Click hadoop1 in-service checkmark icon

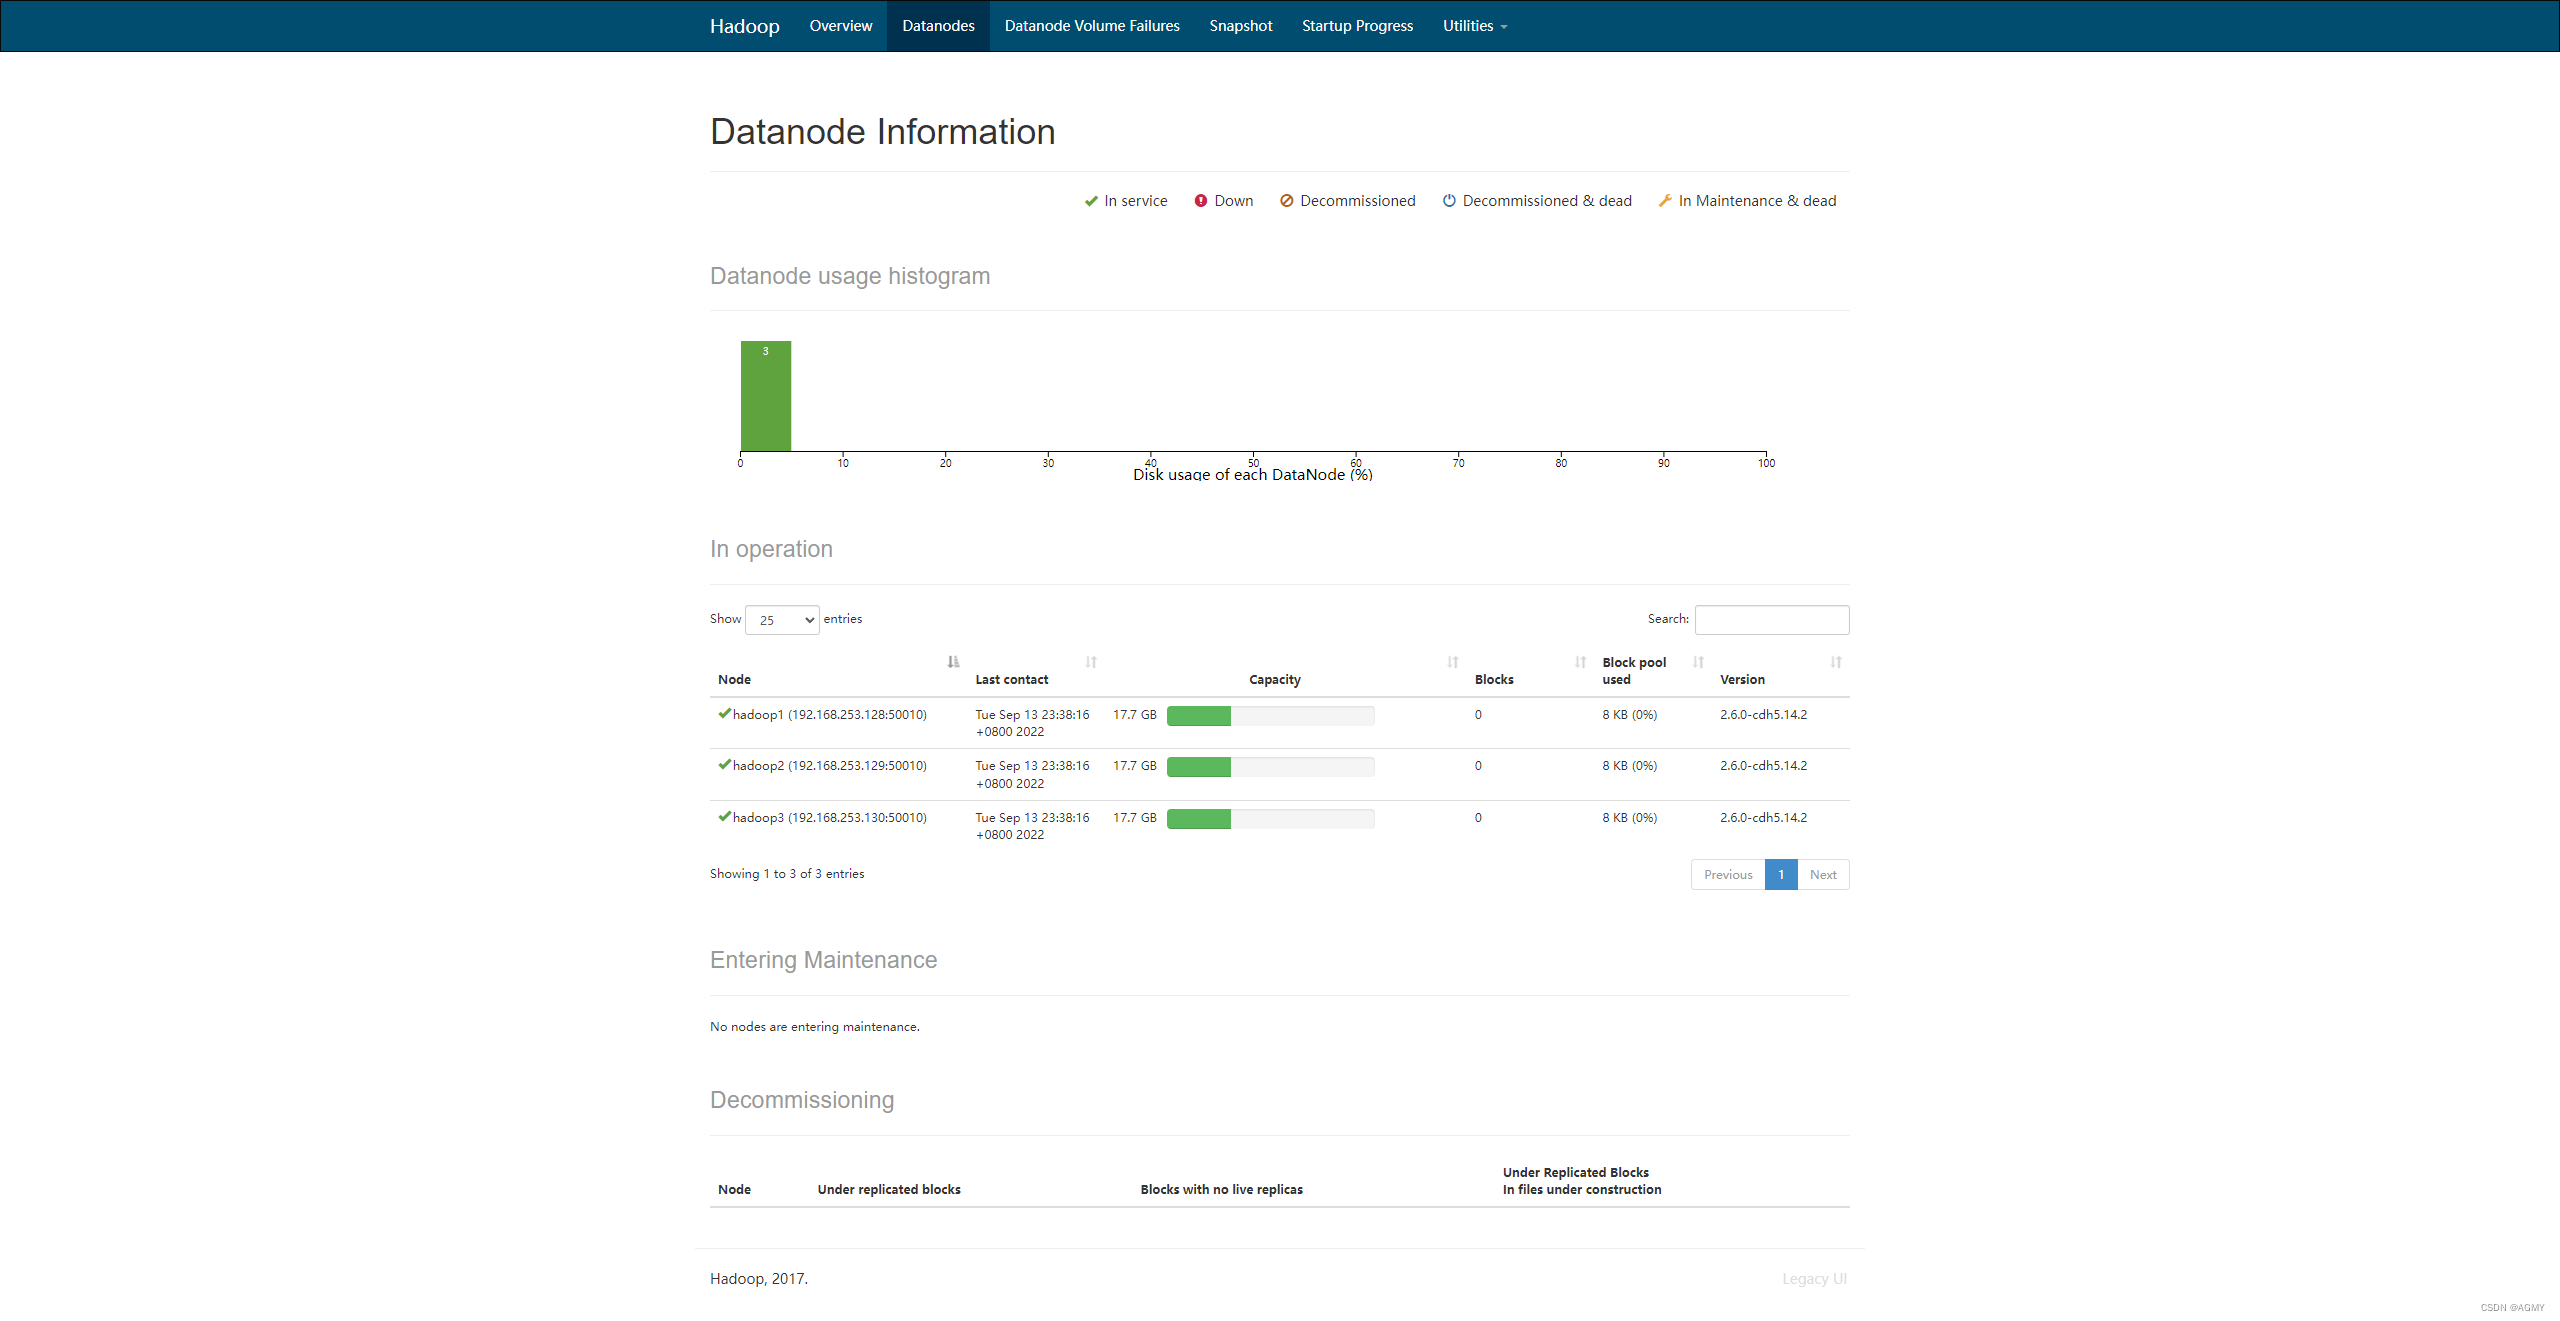[724, 714]
